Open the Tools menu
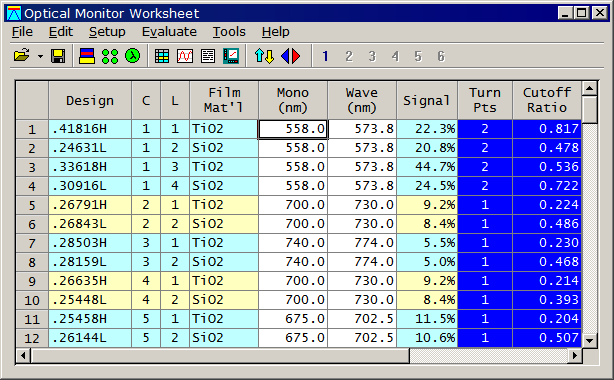 (x=229, y=32)
